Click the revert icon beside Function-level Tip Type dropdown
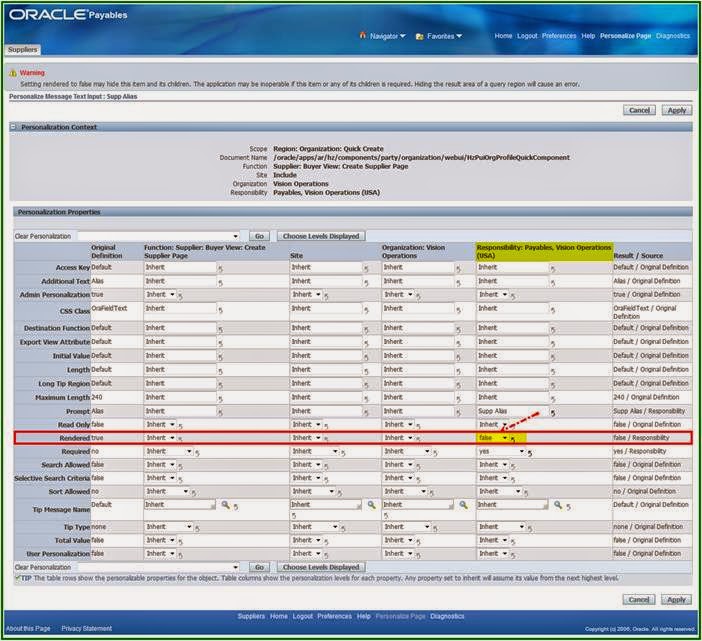Viewport: 702px width, 641px height. [x=197, y=529]
